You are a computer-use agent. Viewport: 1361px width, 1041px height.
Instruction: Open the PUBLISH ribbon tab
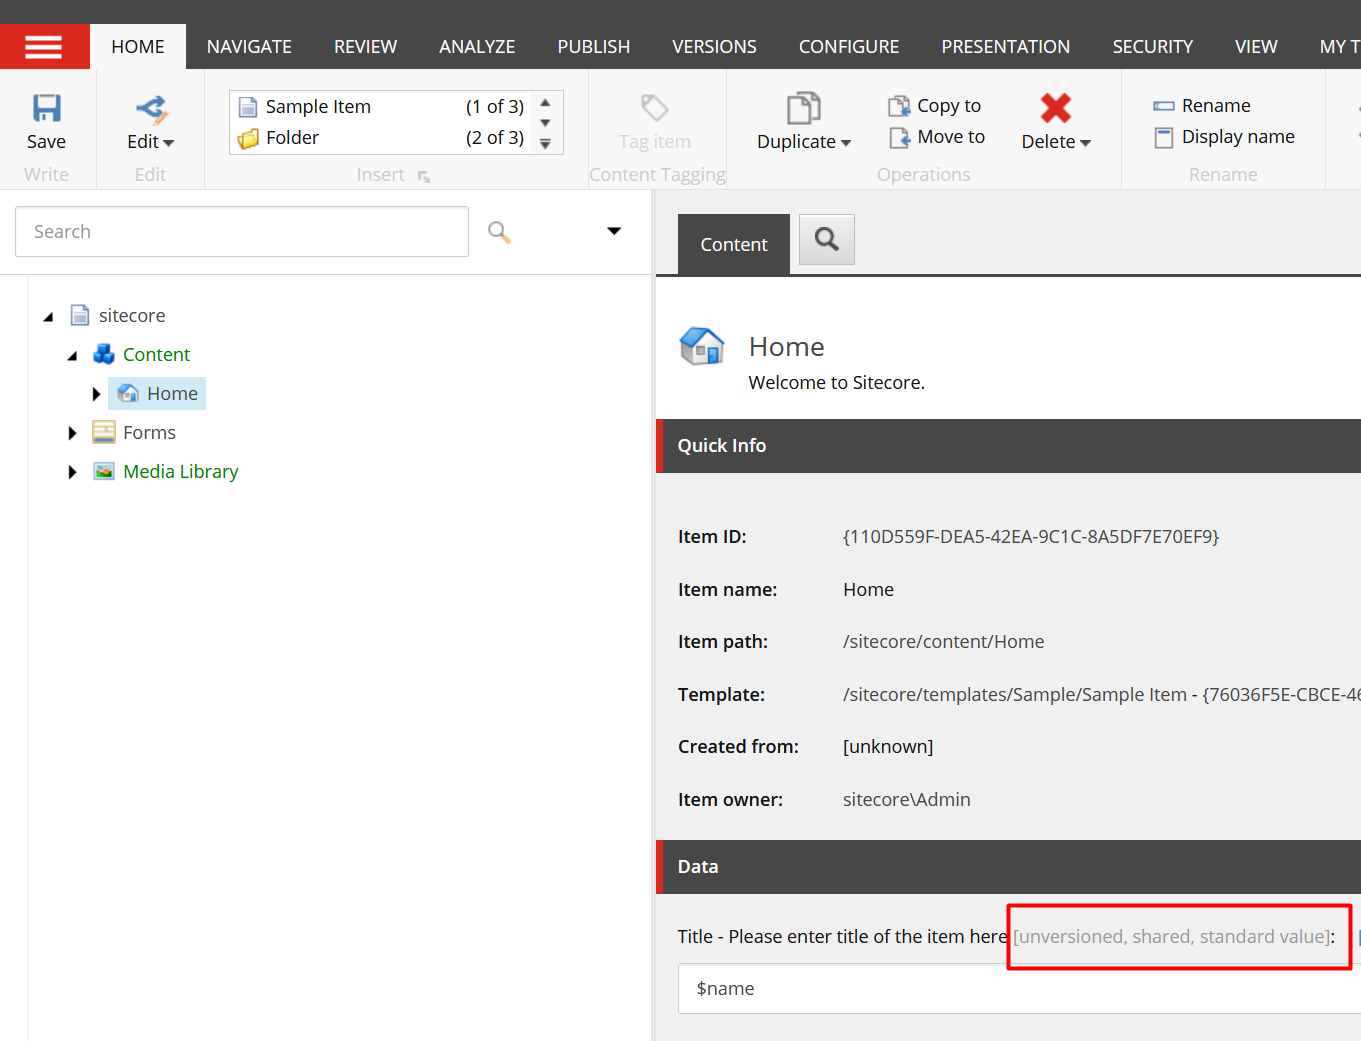tap(593, 46)
